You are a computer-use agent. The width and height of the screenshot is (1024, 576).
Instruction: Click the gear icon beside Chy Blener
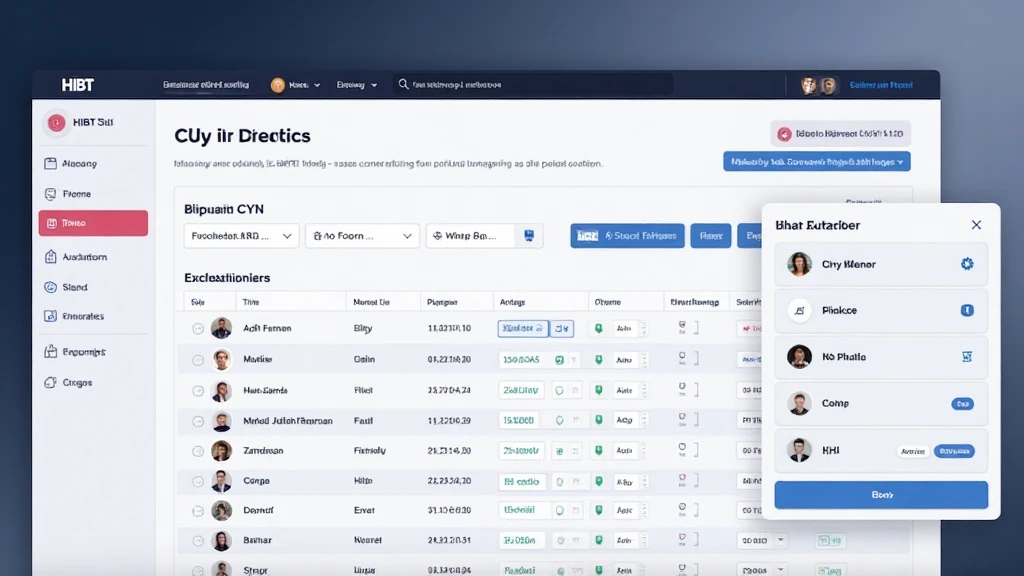click(966, 264)
